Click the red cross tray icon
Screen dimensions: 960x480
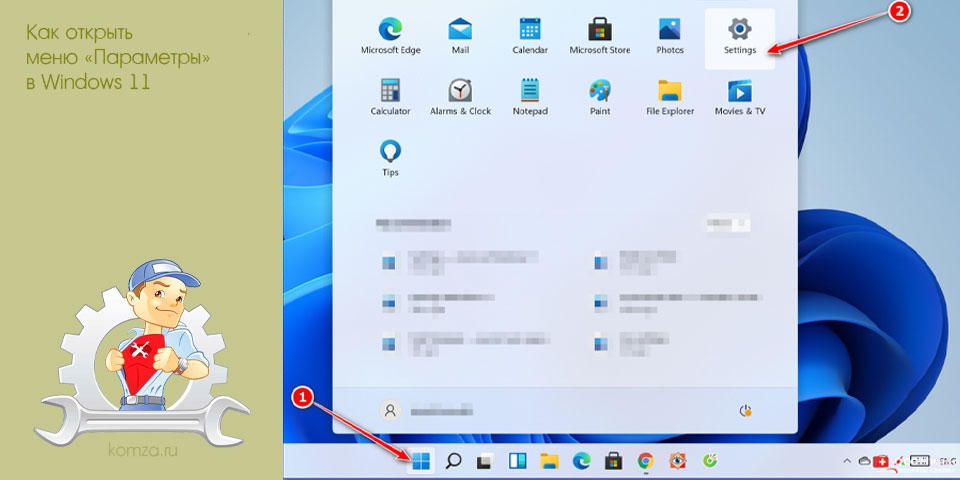(880, 461)
